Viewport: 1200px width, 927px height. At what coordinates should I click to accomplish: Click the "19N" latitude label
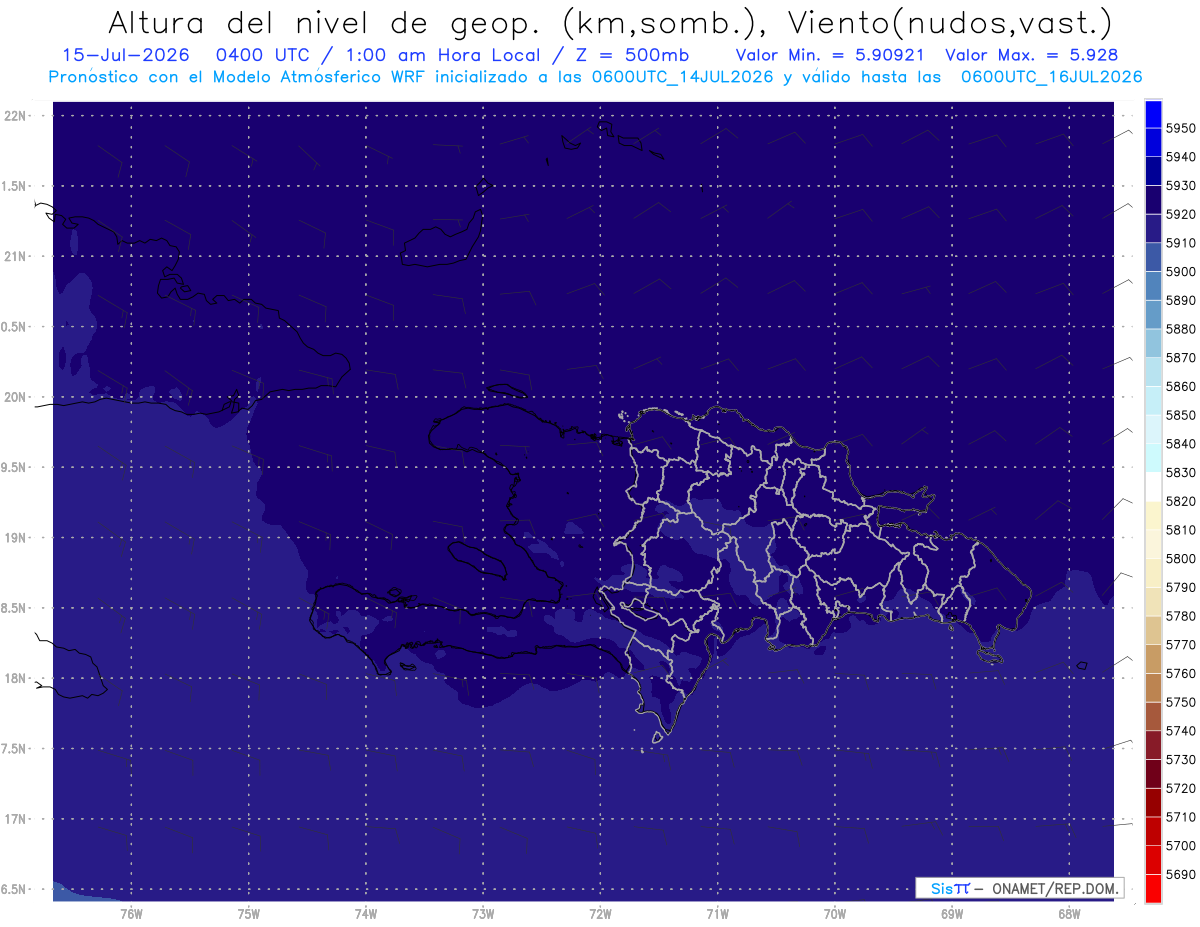14,538
